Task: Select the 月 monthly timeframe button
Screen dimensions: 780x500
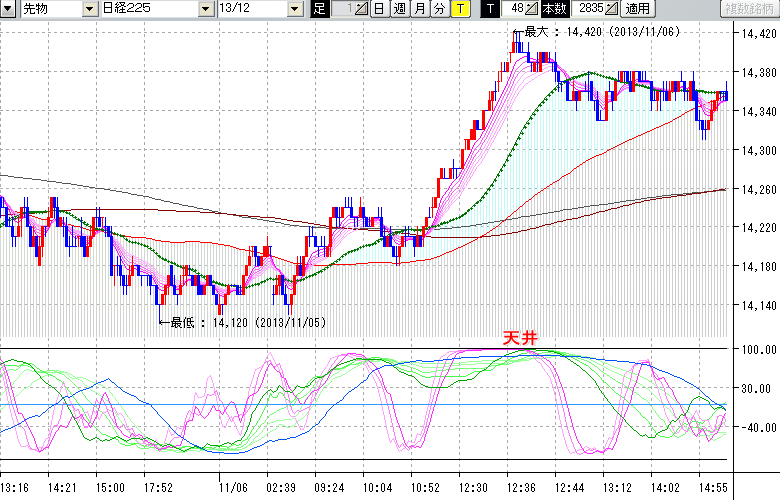Action: click(419, 9)
